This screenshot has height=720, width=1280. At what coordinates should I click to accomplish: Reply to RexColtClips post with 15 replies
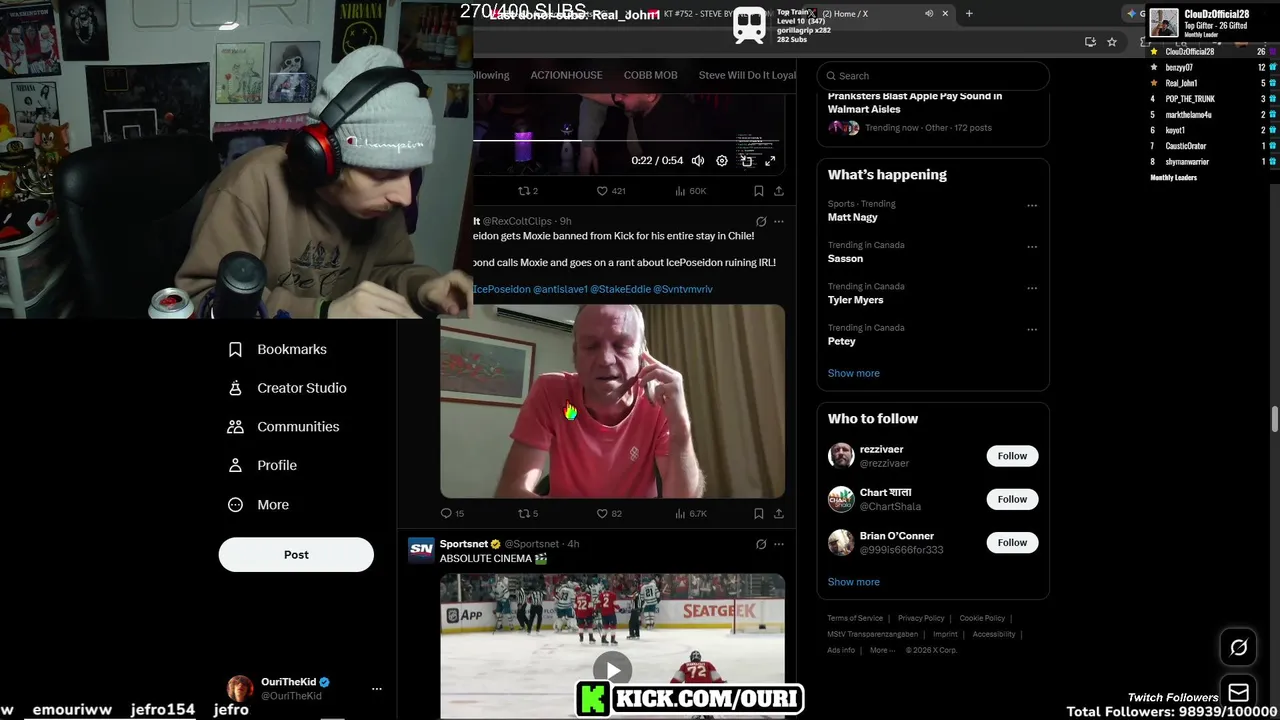pos(452,513)
